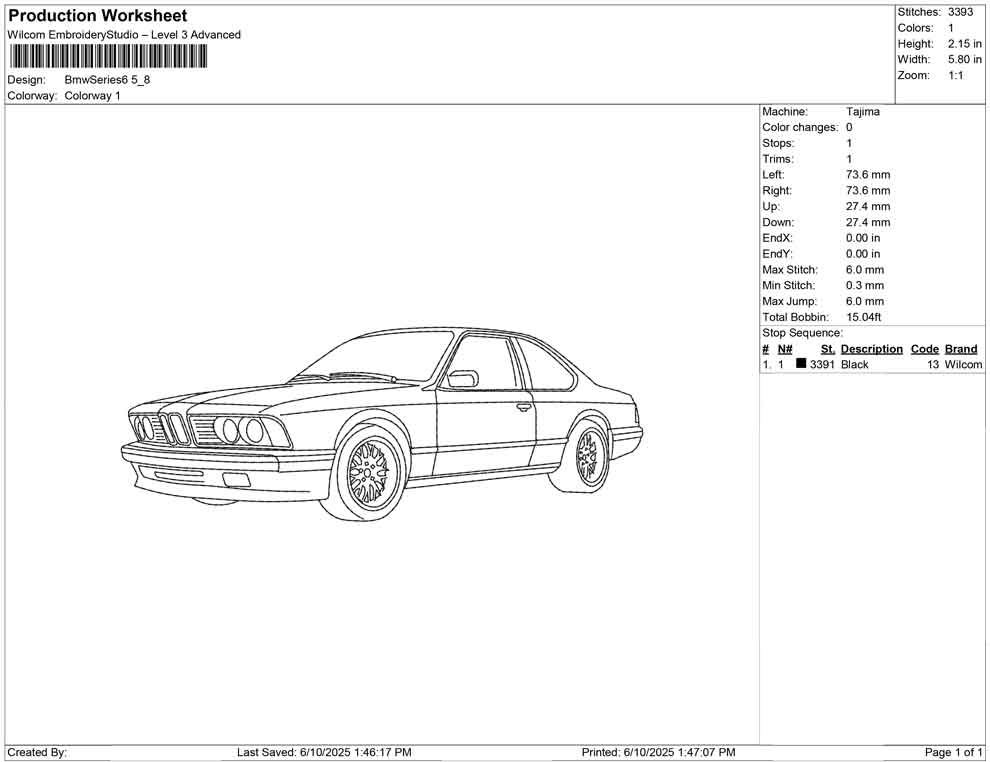Screen dimensions: 990x762
Task: Click the thread code 13
Action: point(933,365)
